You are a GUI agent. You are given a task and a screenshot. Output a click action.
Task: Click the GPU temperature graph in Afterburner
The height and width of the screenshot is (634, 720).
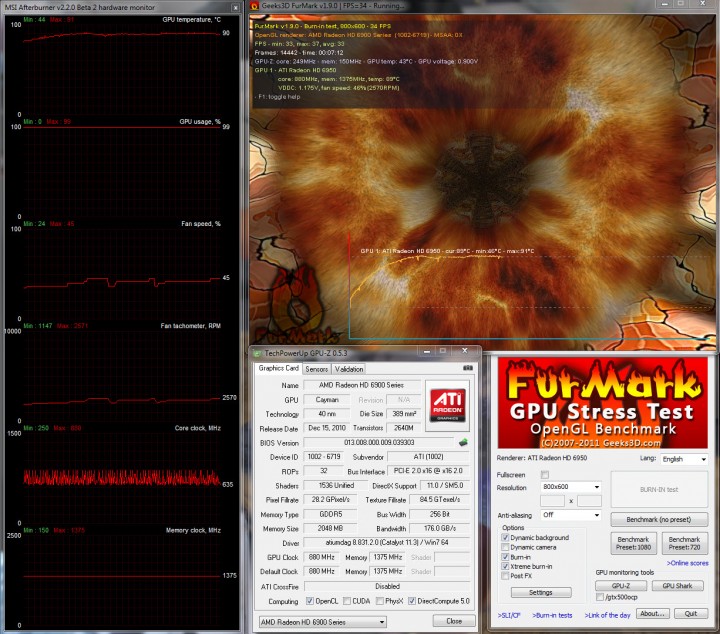[x=122, y=67]
